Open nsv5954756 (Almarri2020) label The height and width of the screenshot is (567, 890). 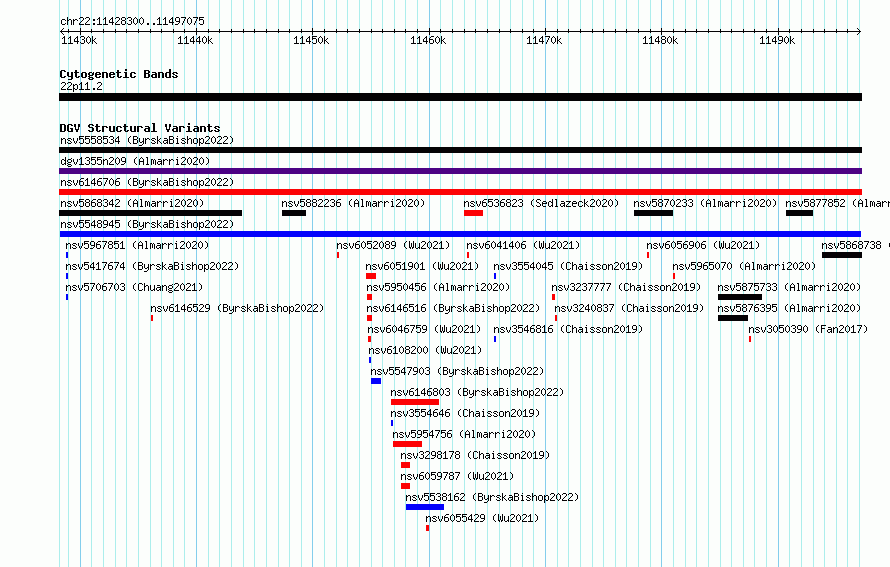pos(464,434)
